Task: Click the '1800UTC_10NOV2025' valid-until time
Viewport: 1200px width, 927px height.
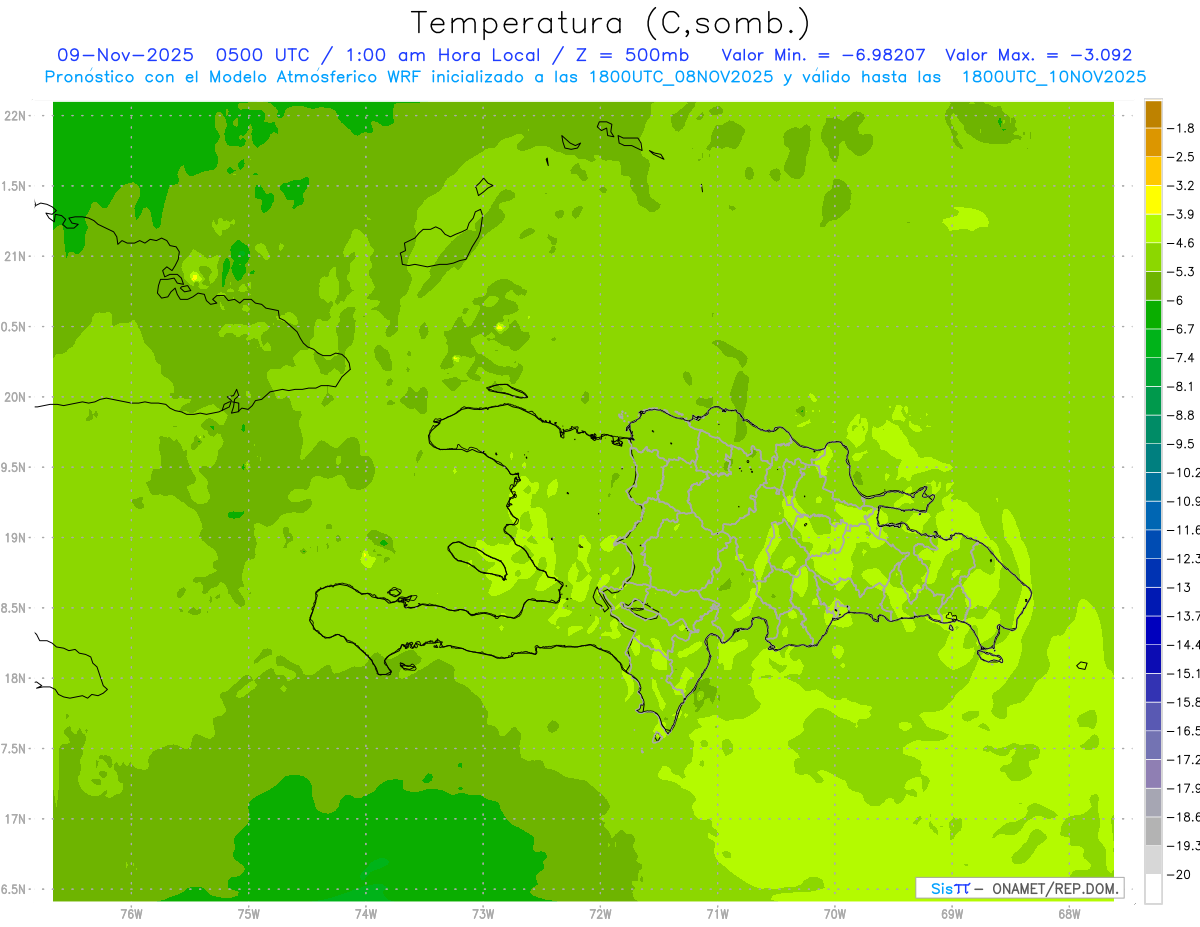Action: pyautogui.click(x=1054, y=77)
